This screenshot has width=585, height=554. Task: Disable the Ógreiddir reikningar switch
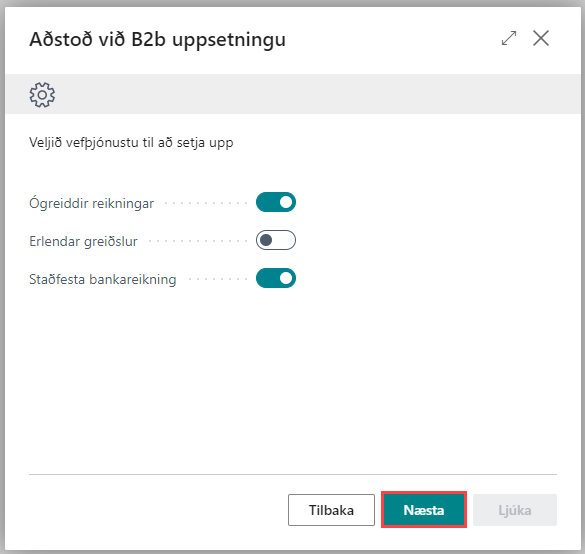[x=276, y=202]
